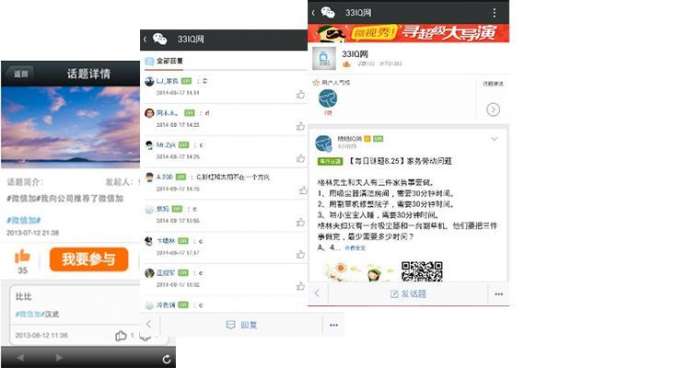Open the 回复 reply button in middle screen
Viewport: 700px width, 368px height.
(242, 325)
